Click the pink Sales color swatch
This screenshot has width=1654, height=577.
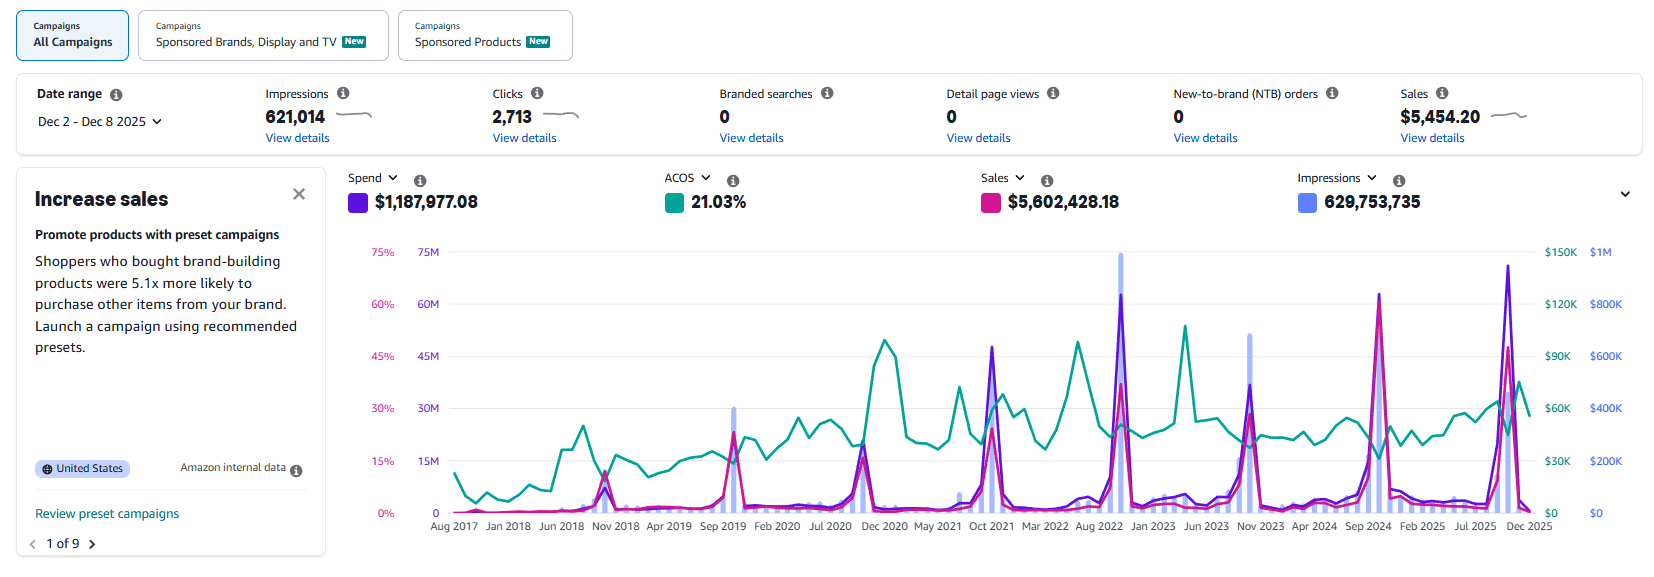[x=991, y=203]
